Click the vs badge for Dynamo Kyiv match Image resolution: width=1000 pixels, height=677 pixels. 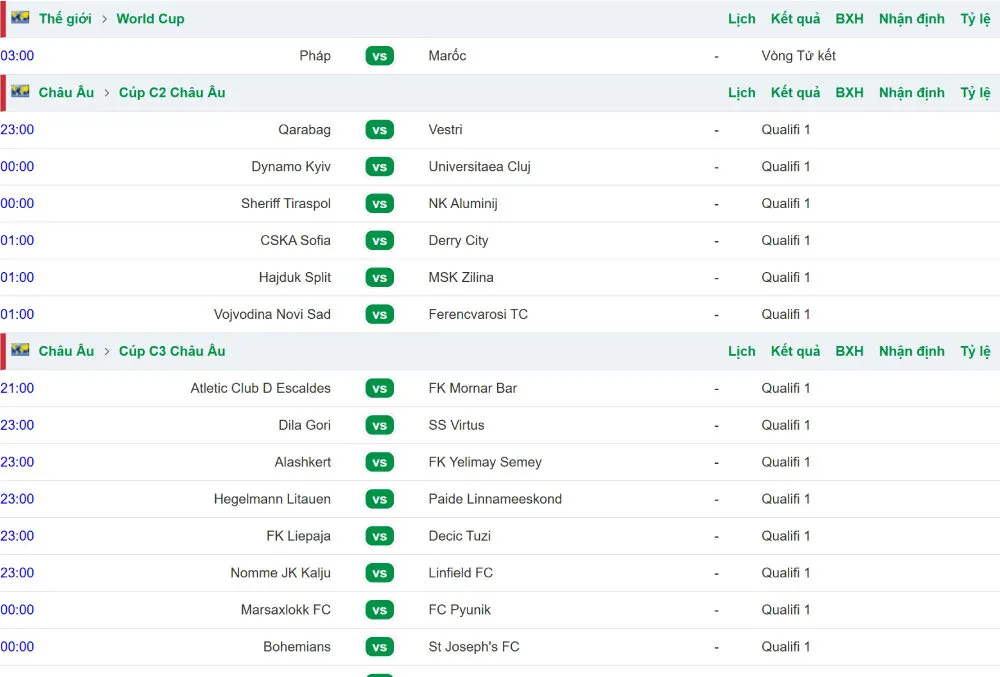pos(379,167)
